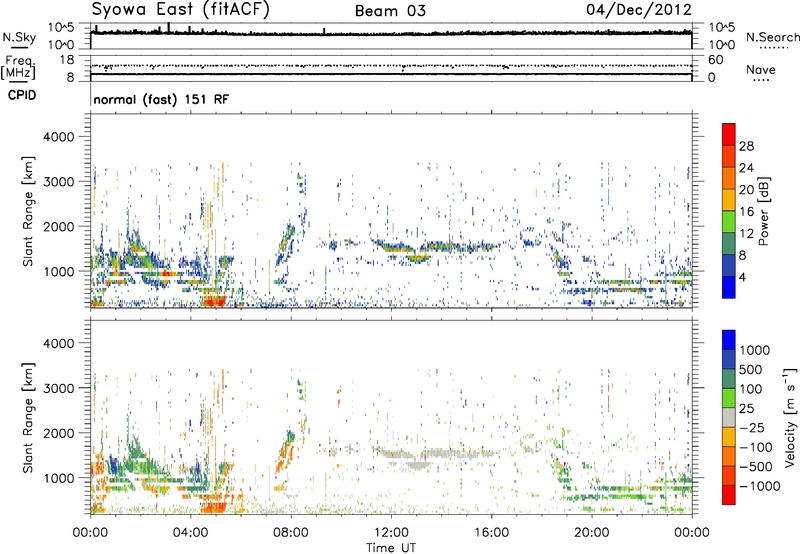Click the '3000' range tick on velocity panel
Image resolution: width=800 pixels, height=554 pixels.
click(58, 388)
